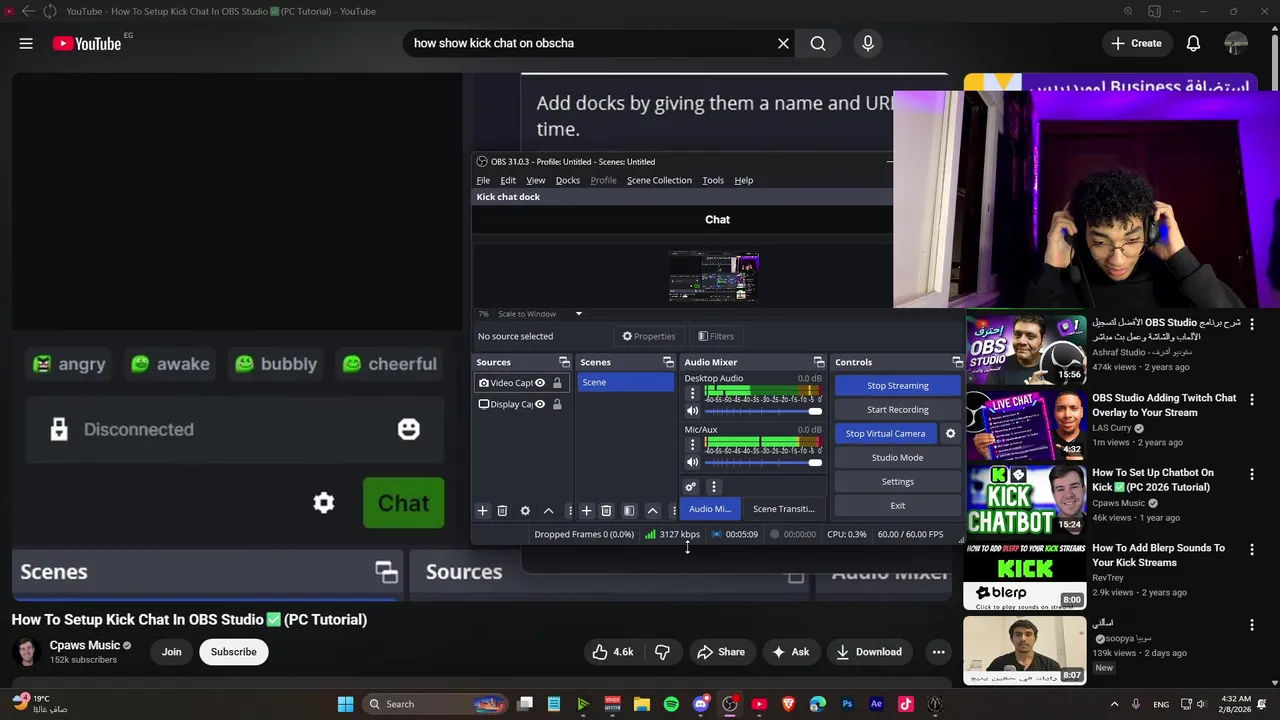
Task: Float the Audio Mixer dock in OBS
Action: point(818,362)
